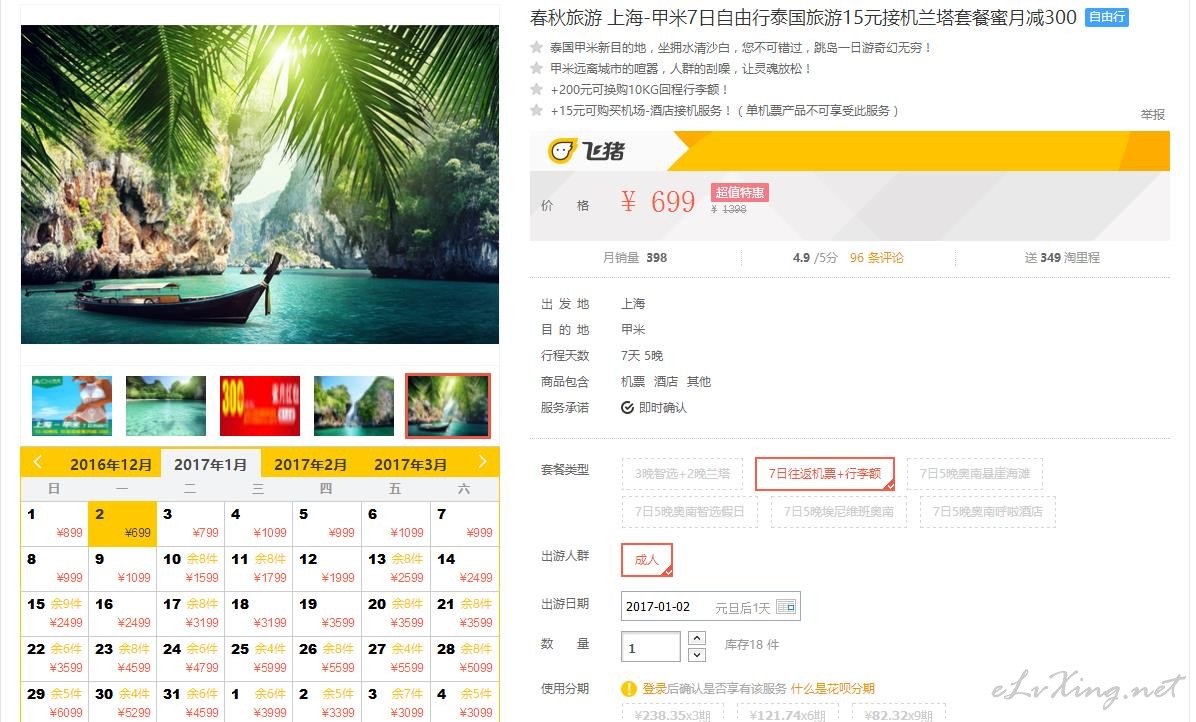This screenshot has height=722, width=1196.
Task: Switch calendar to 2016年12月 tab
Action: point(111,464)
